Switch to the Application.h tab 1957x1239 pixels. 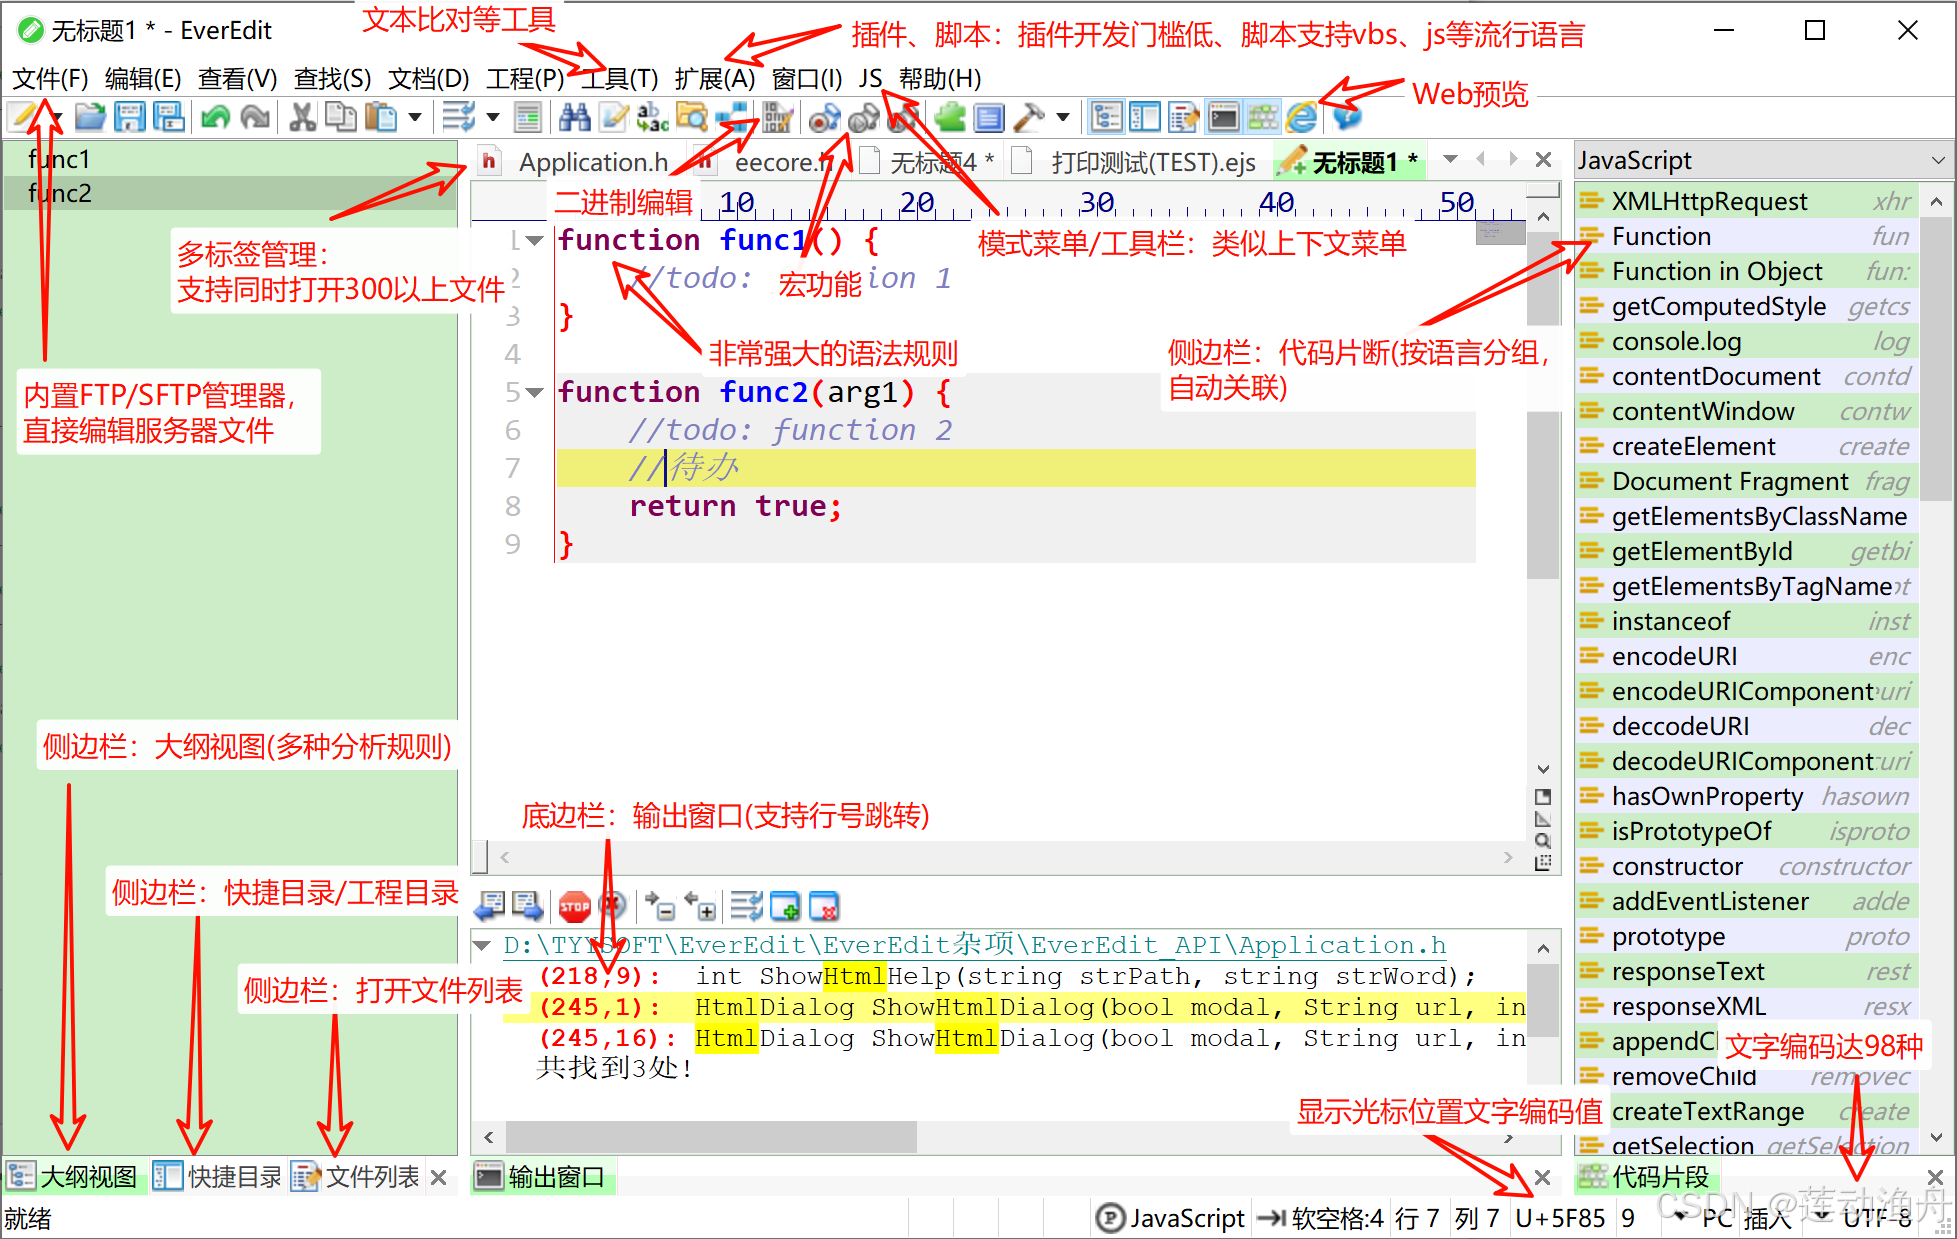point(592,162)
